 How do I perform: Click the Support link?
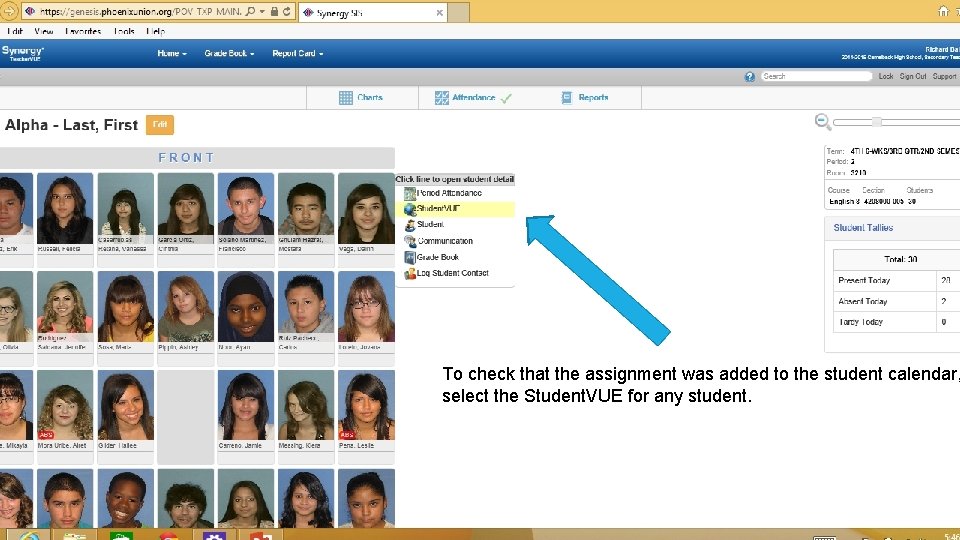coord(944,77)
